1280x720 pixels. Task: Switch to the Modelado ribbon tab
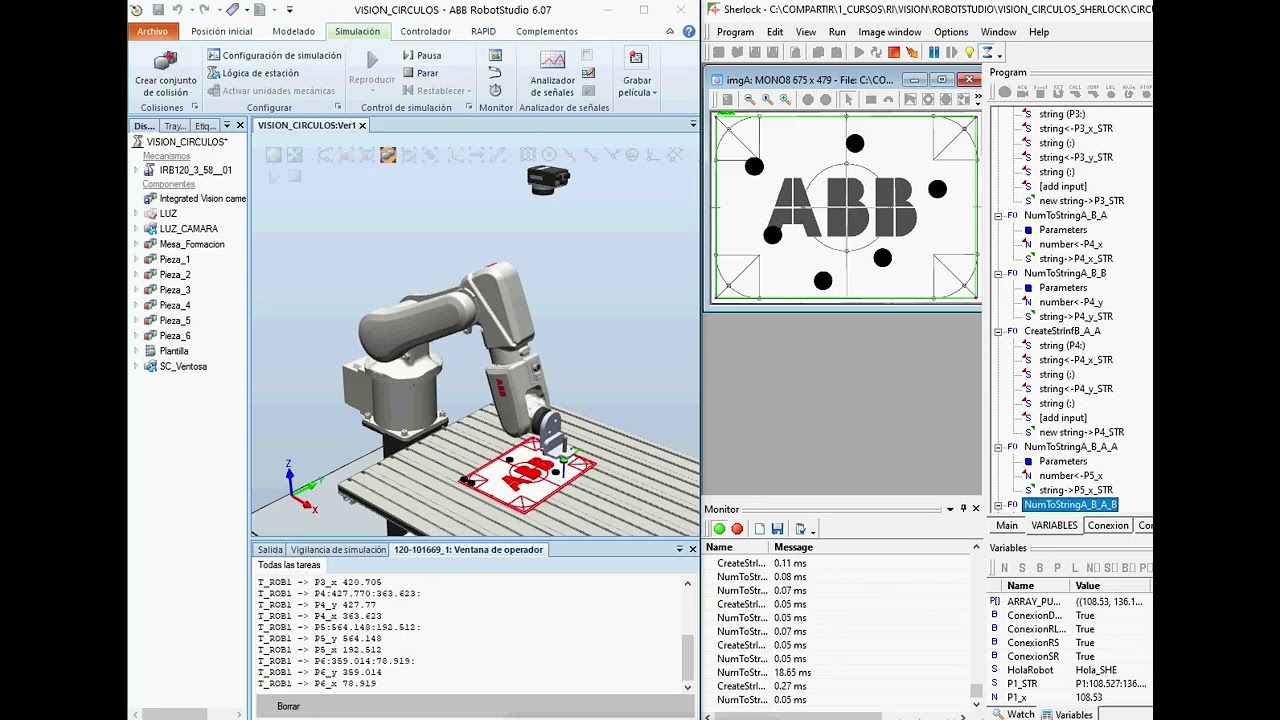pyautogui.click(x=294, y=31)
